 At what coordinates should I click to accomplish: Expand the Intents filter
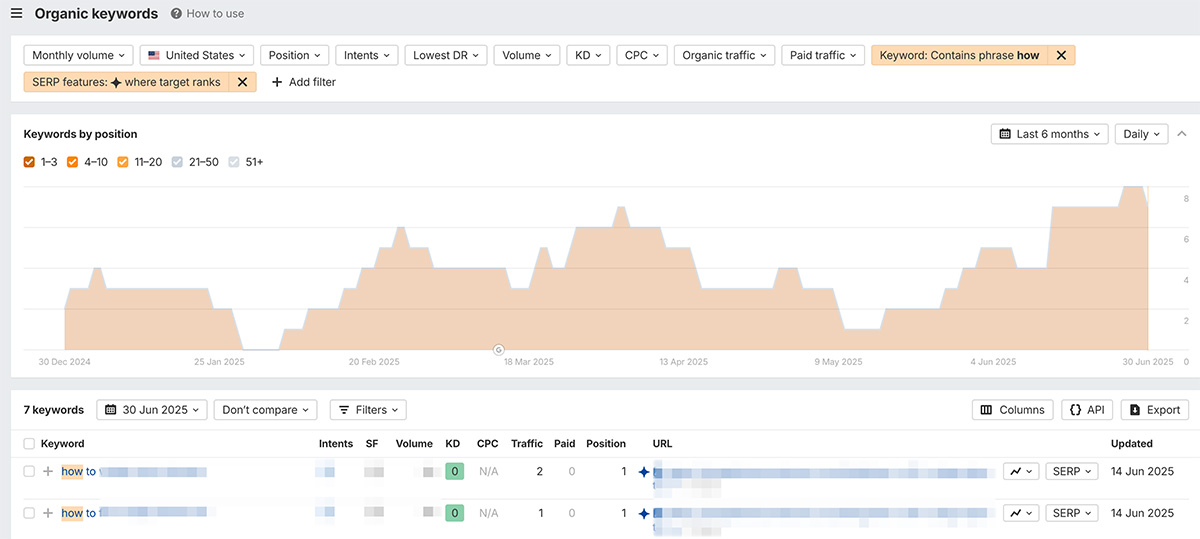pyautogui.click(x=367, y=56)
